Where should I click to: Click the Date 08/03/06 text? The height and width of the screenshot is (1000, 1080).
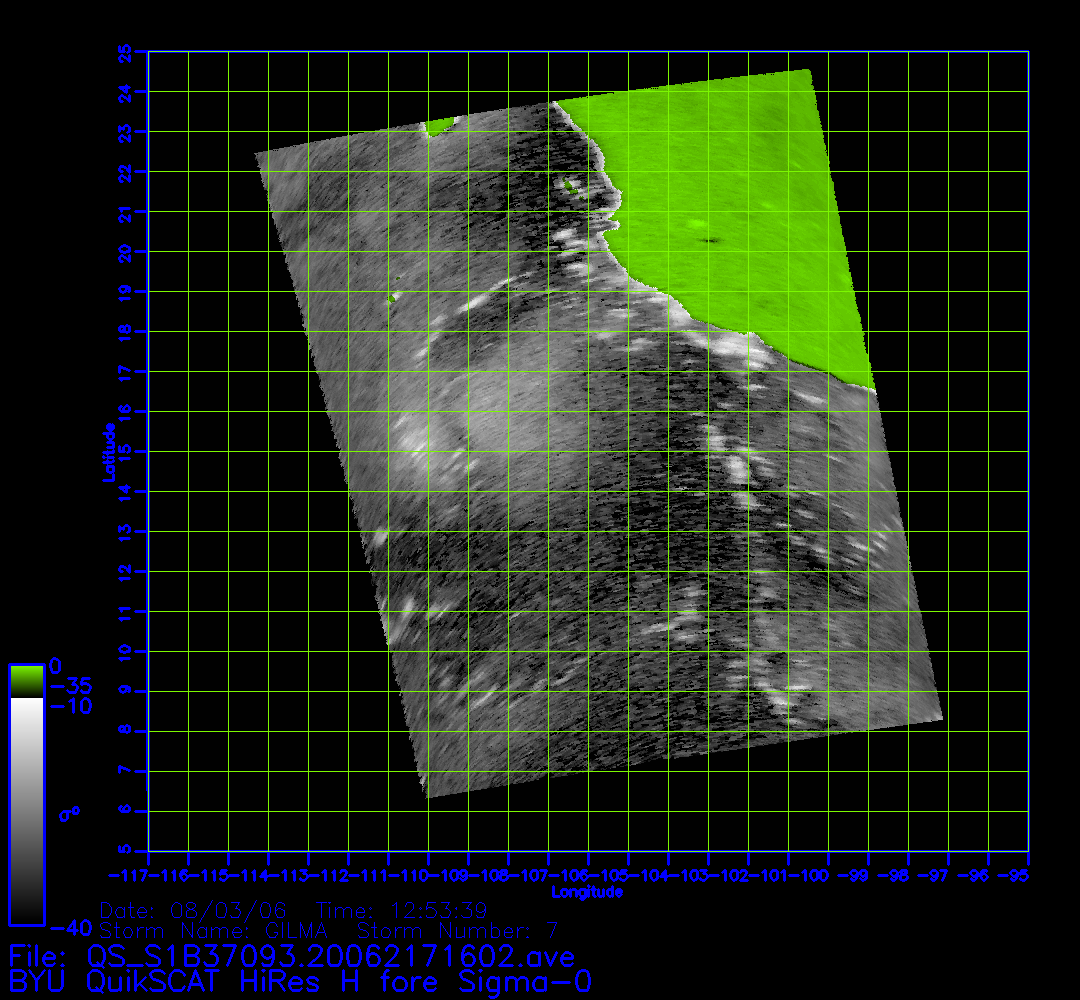(193, 912)
